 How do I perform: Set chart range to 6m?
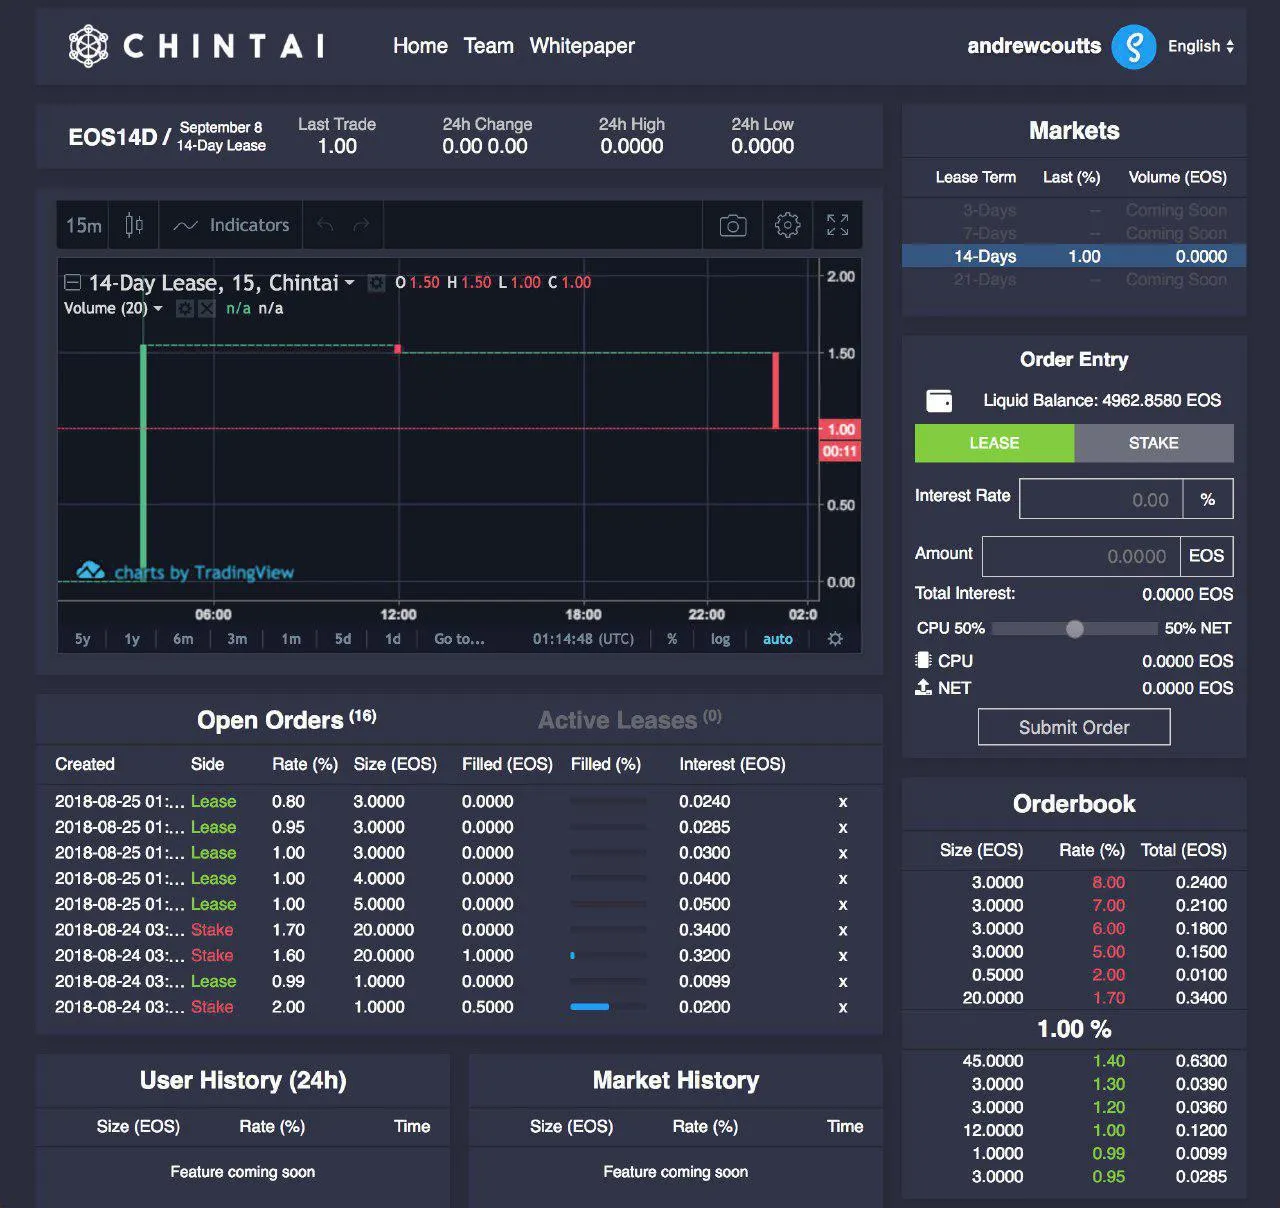pos(183,639)
